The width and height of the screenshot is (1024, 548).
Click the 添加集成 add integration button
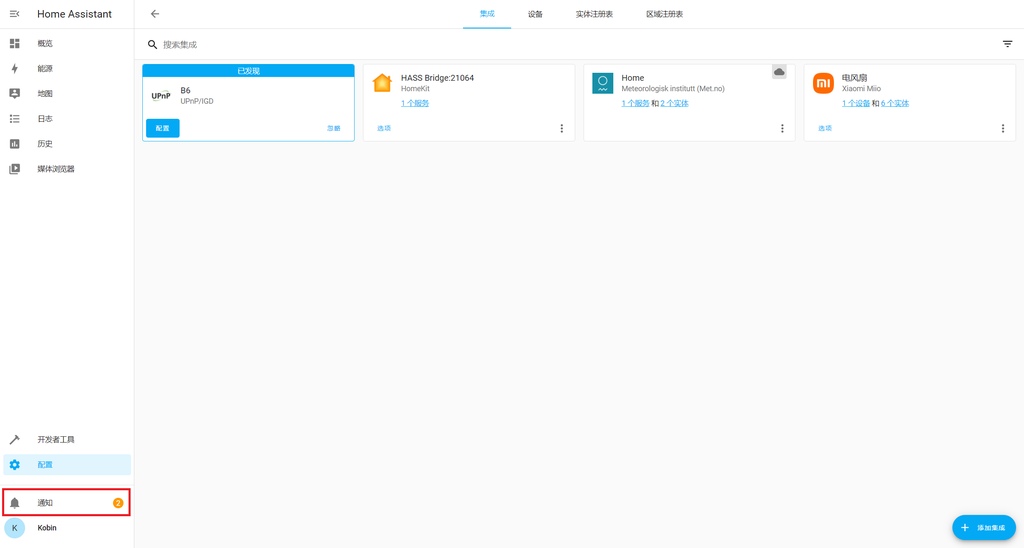pos(984,528)
